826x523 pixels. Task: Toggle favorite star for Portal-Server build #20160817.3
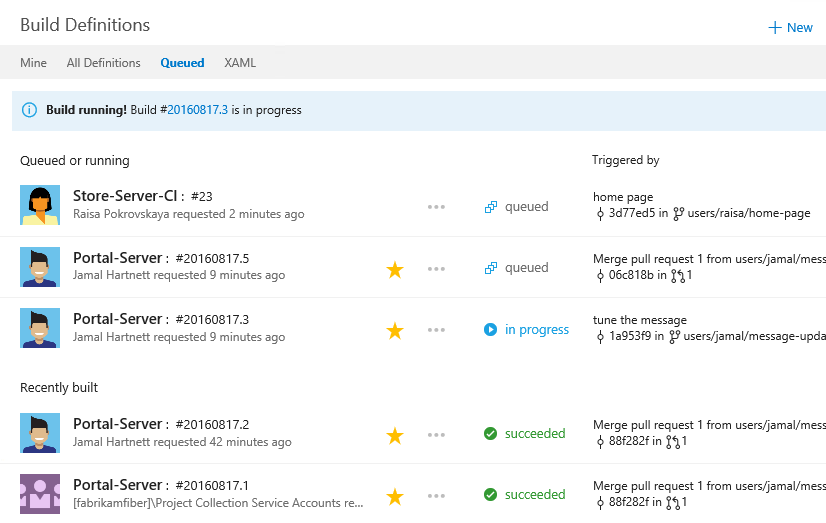pyautogui.click(x=395, y=330)
